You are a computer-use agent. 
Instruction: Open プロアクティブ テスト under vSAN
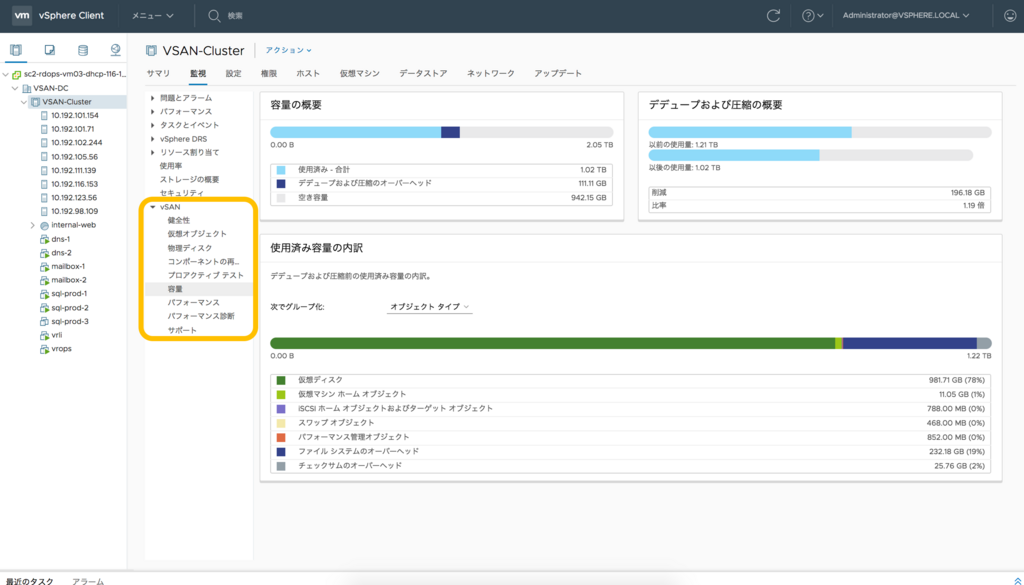coord(206,276)
